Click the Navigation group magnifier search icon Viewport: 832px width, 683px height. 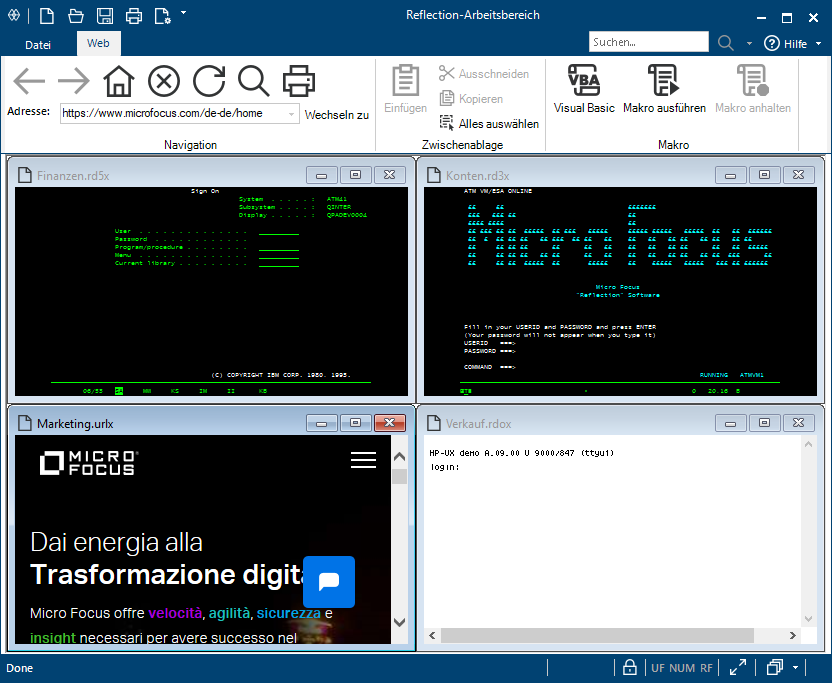[x=254, y=81]
